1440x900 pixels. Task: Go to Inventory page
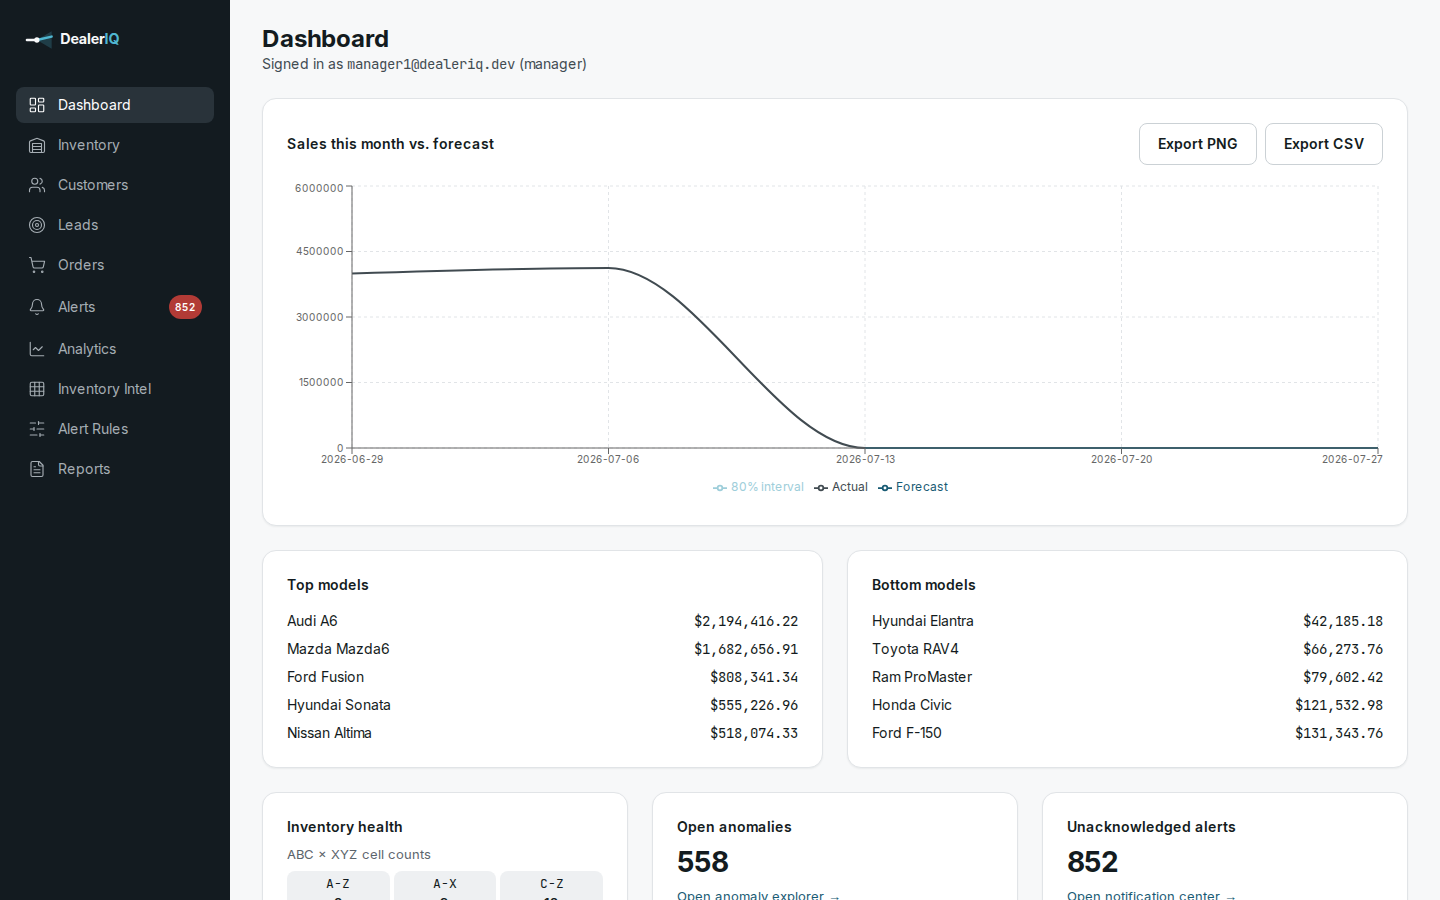[x=115, y=145]
